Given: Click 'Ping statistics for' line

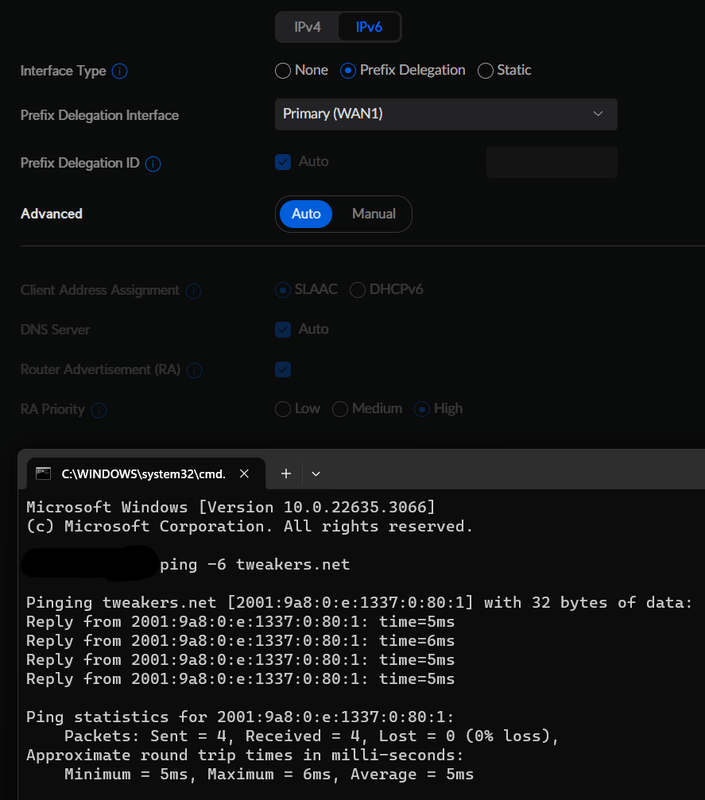Looking at the screenshot, I should pos(240,717).
